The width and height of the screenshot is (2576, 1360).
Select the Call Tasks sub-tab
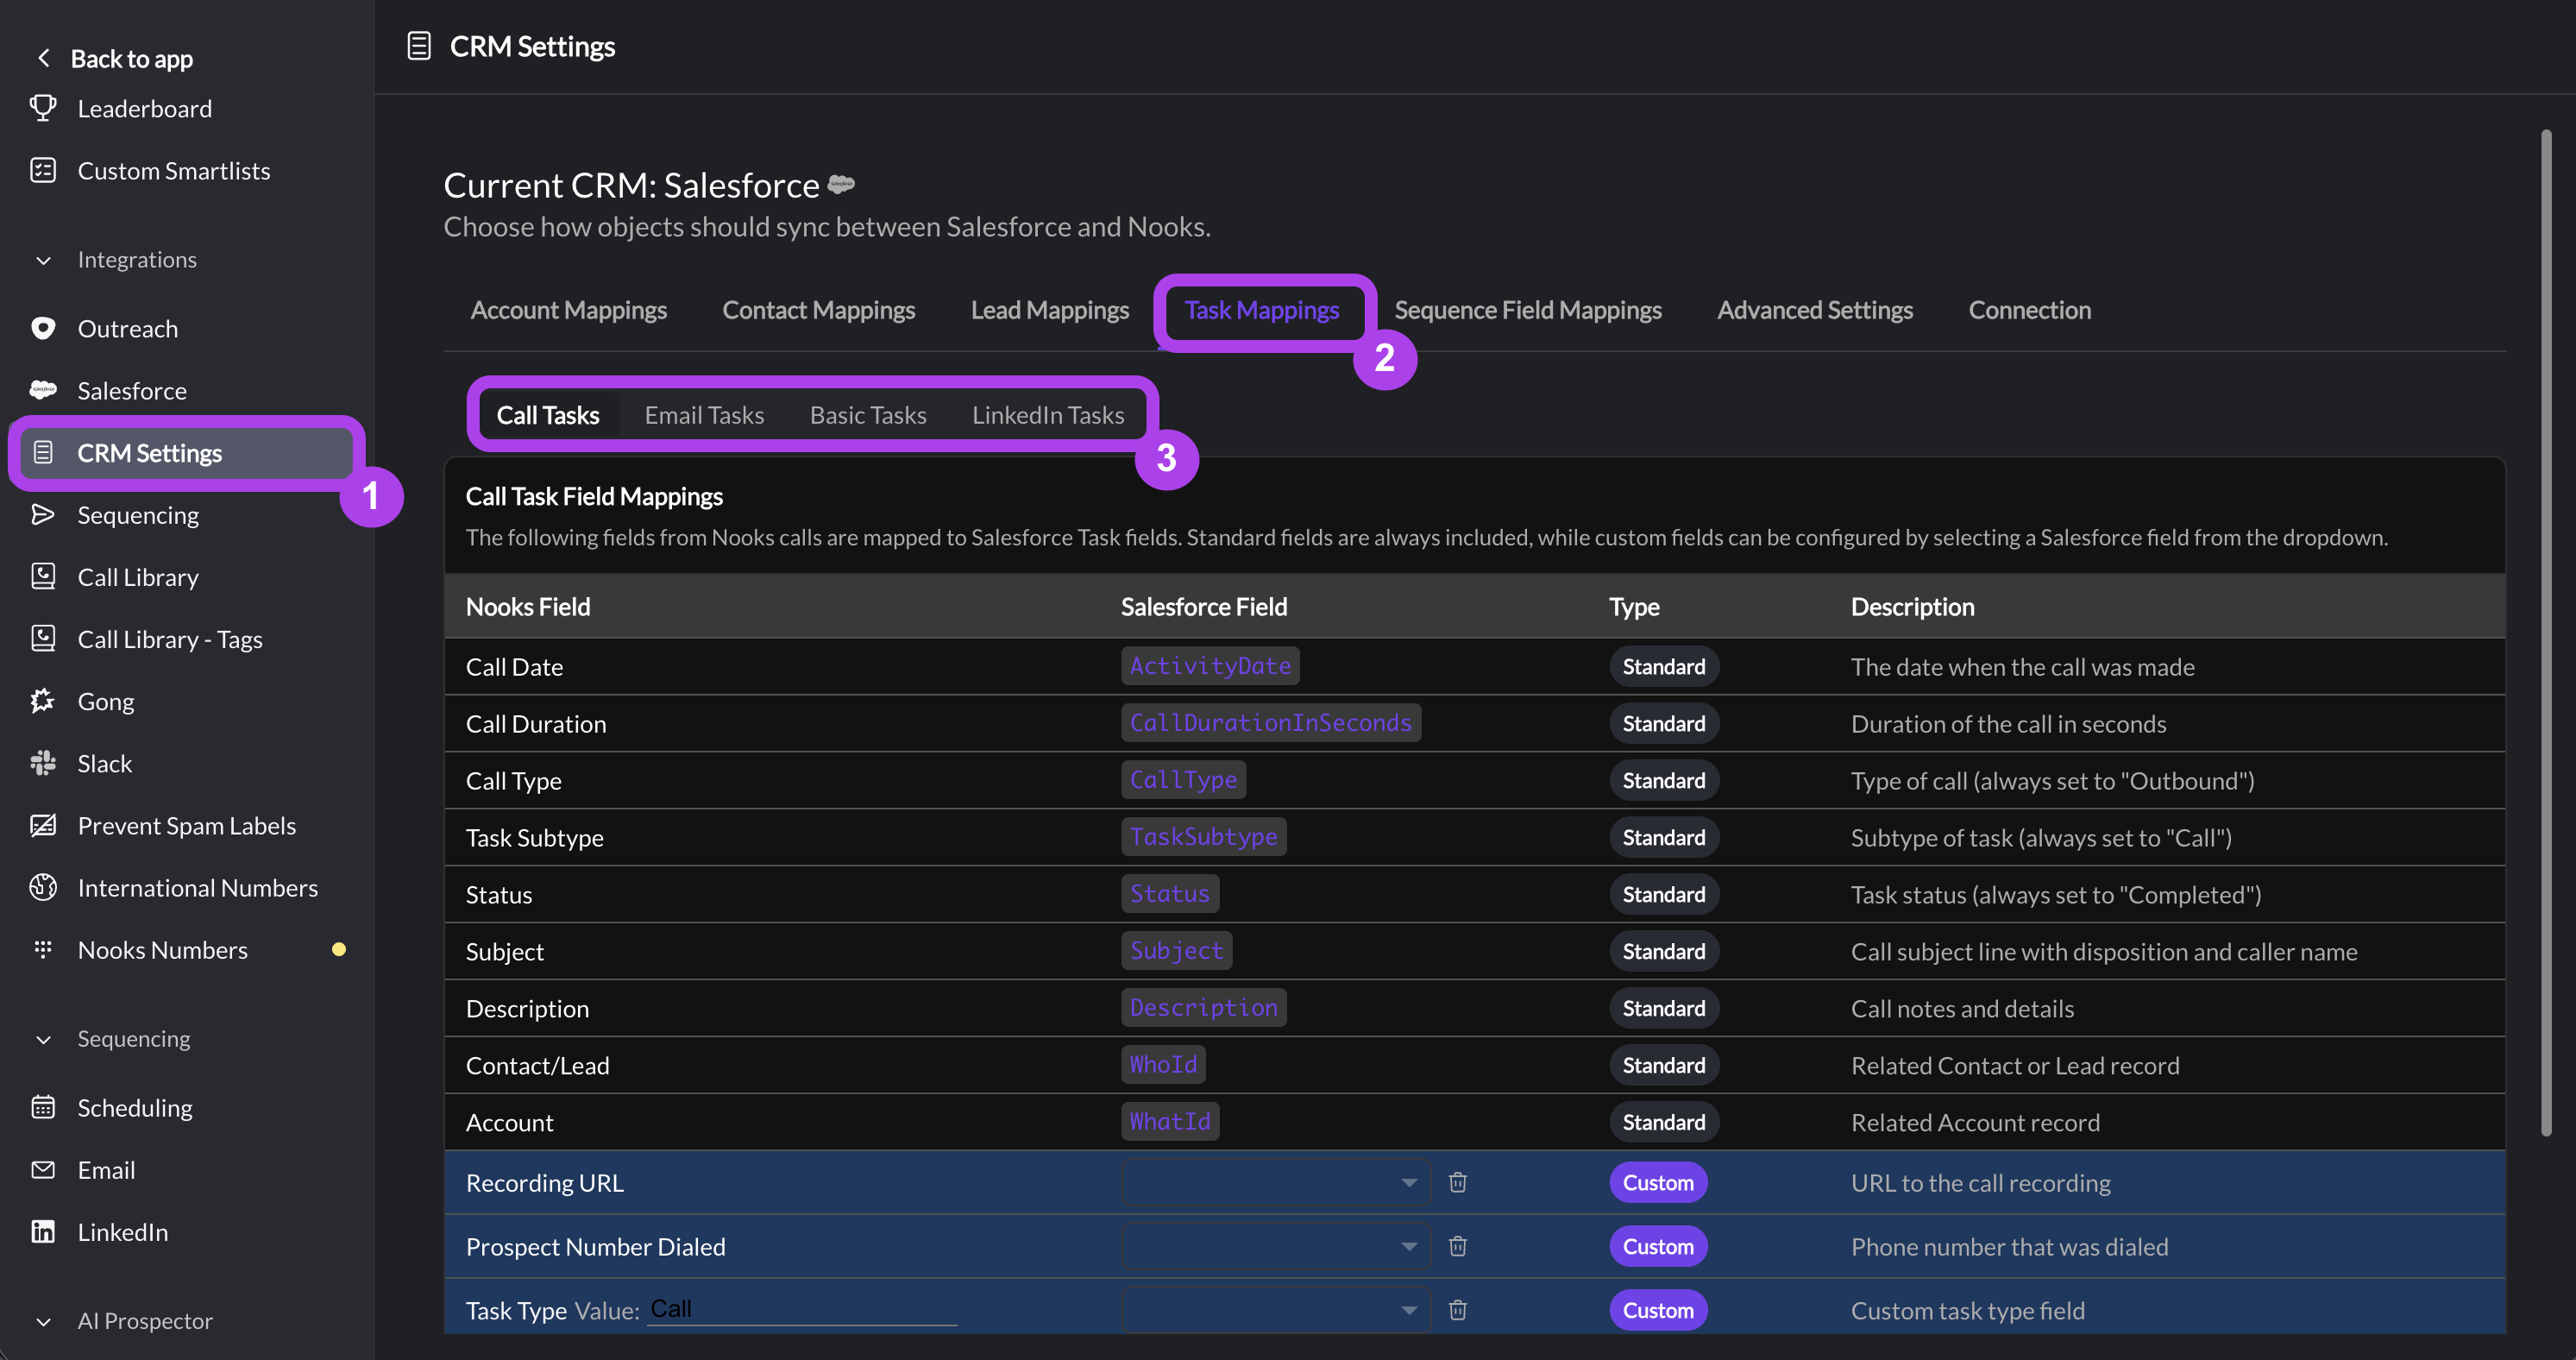[x=548, y=415]
